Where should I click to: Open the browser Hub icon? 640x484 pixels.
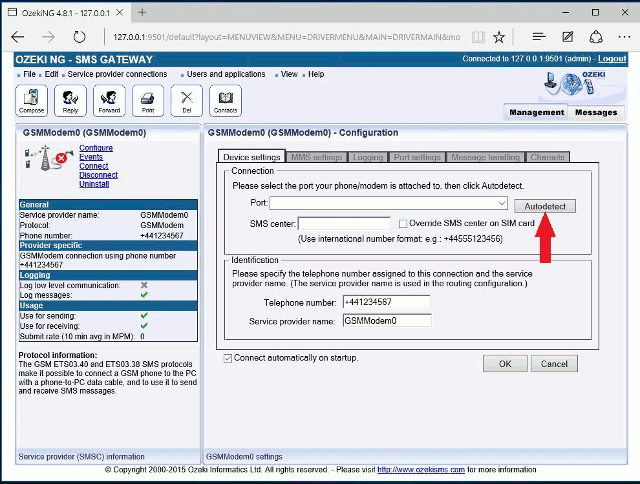coord(539,37)
